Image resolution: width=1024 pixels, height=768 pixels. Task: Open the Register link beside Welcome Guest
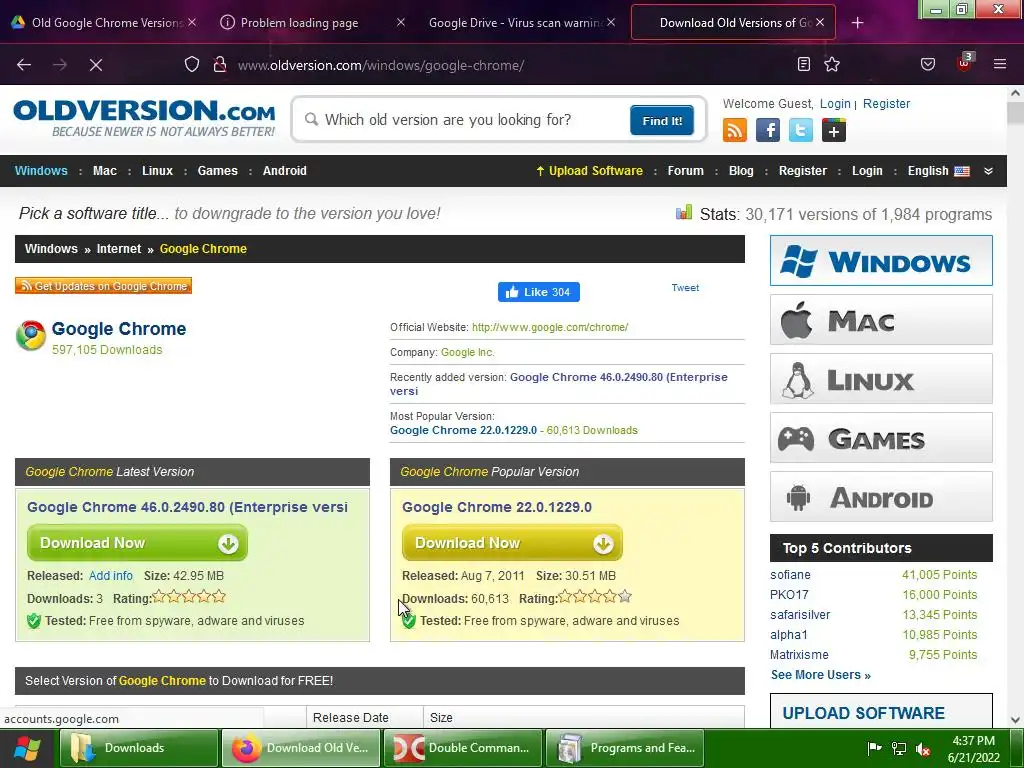pyautogui.click(x=886, y=104)
